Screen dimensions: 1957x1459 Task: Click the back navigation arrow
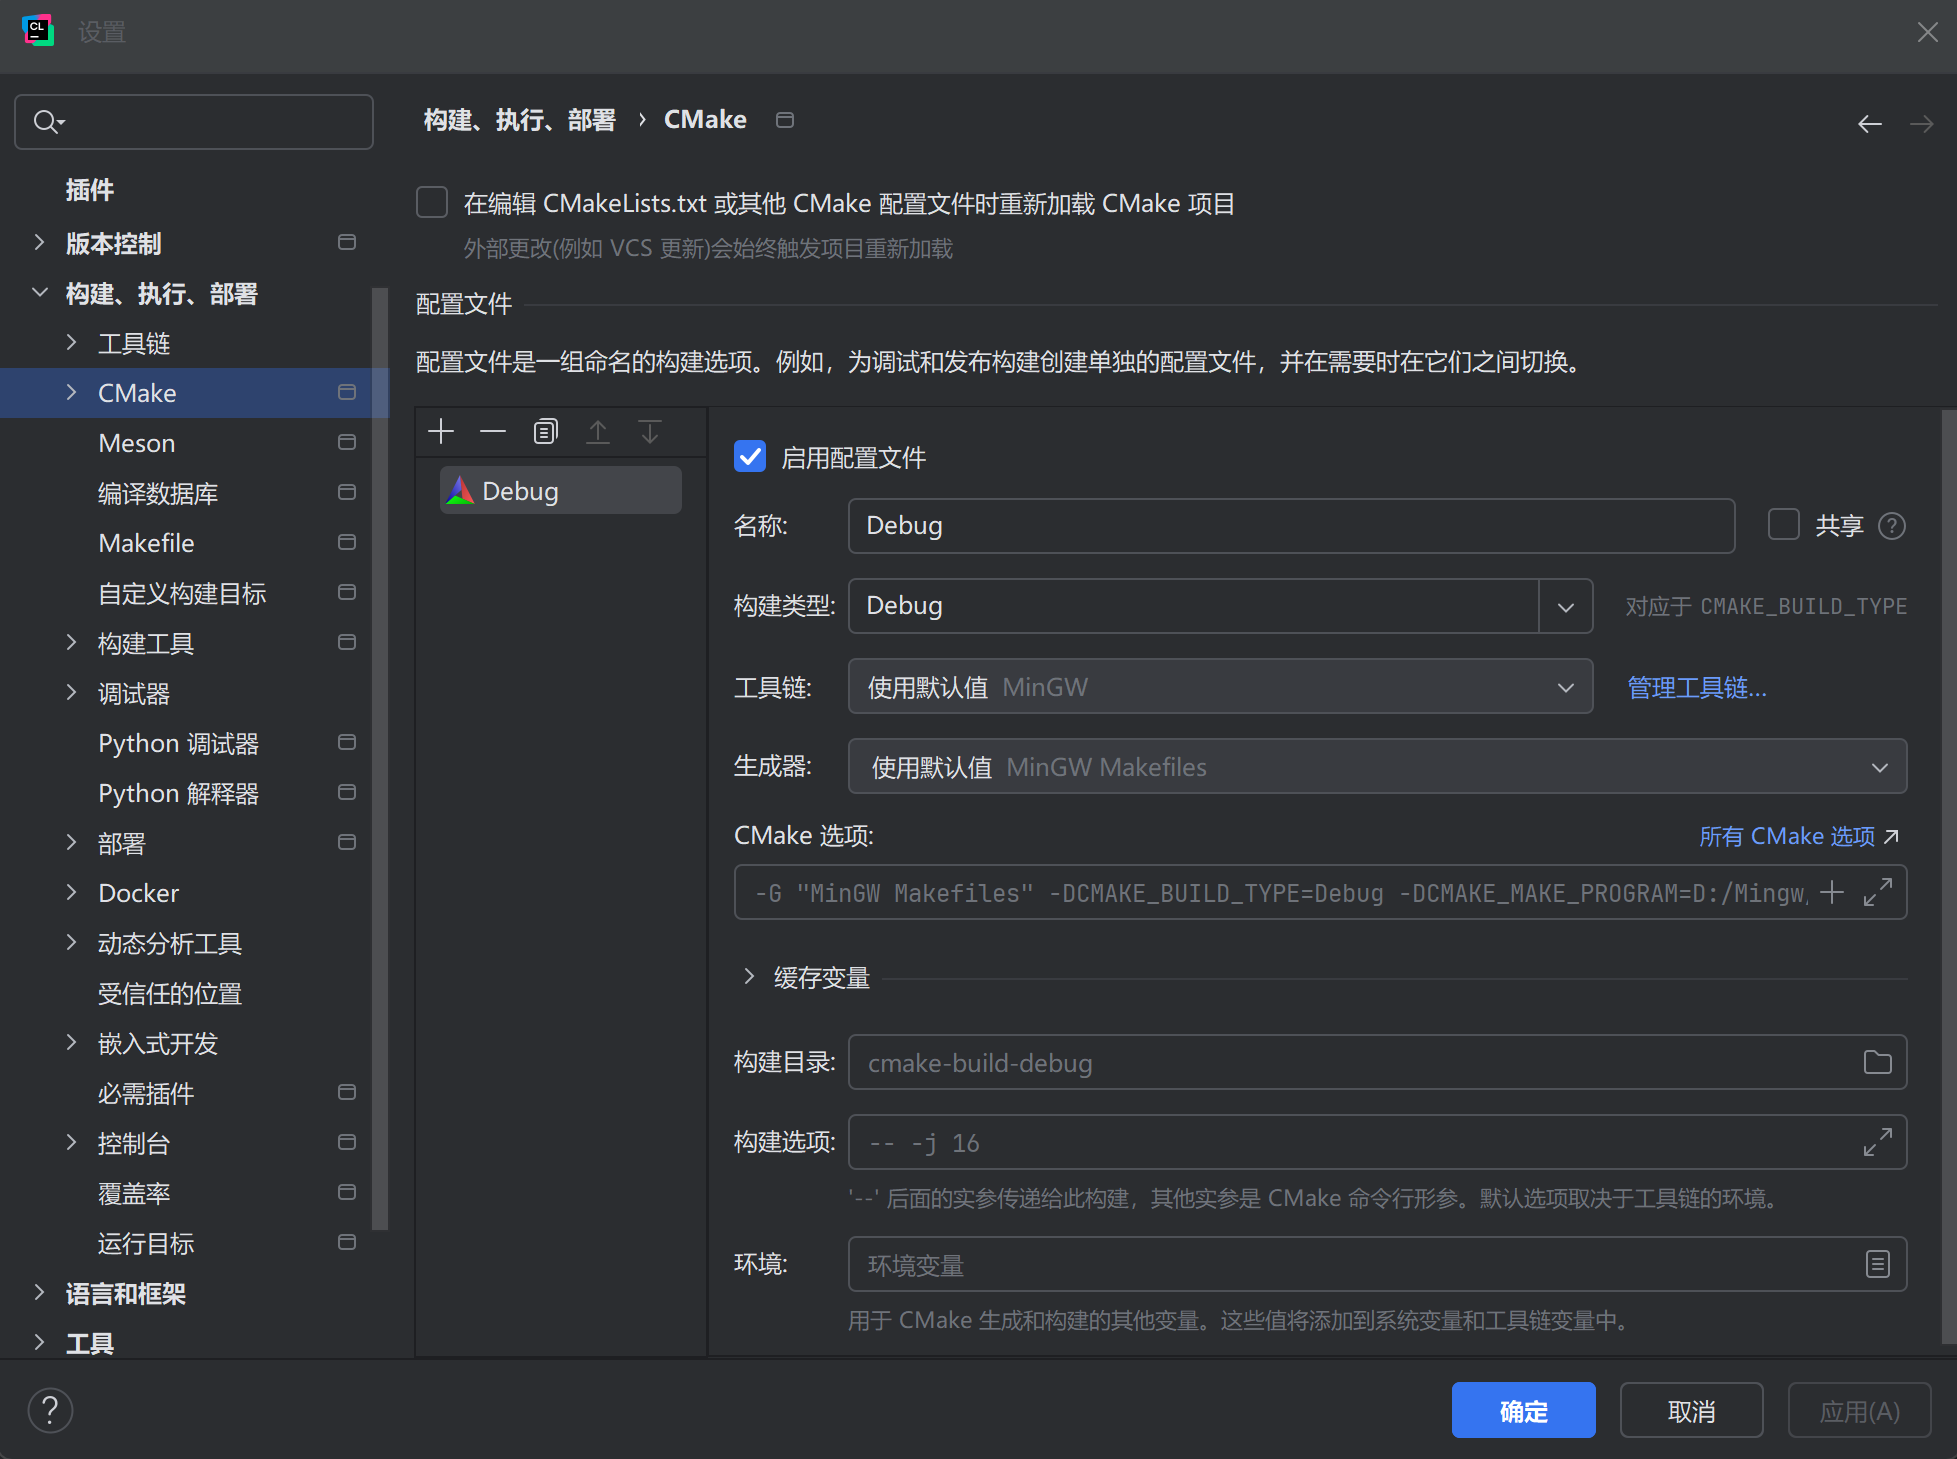[1869, 124]
